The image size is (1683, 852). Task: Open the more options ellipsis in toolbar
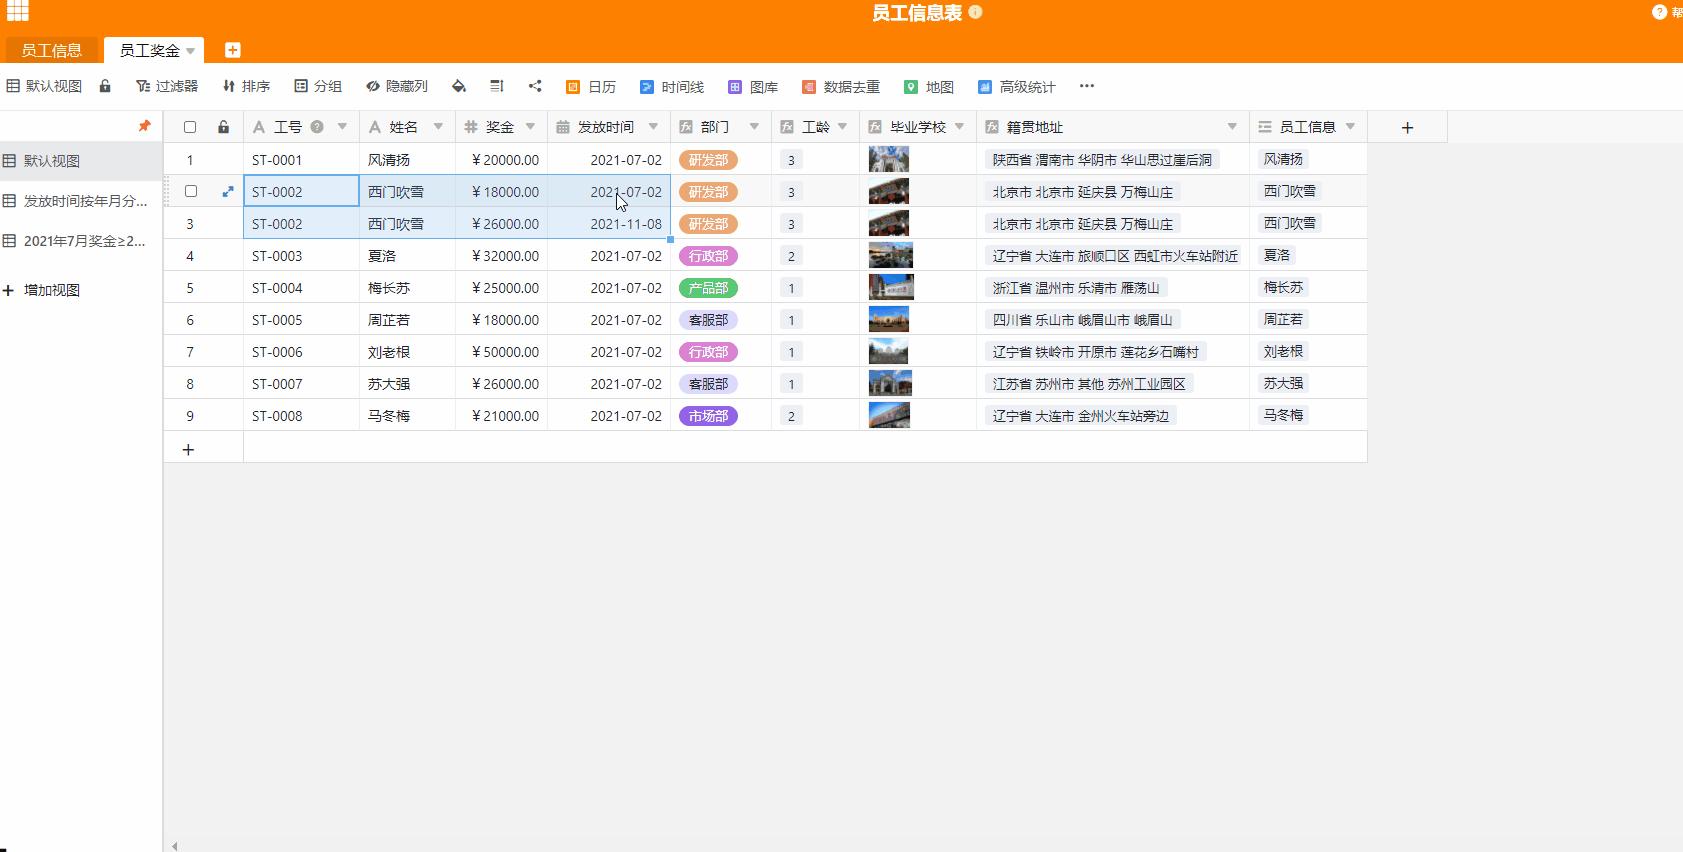point(1087,86)
